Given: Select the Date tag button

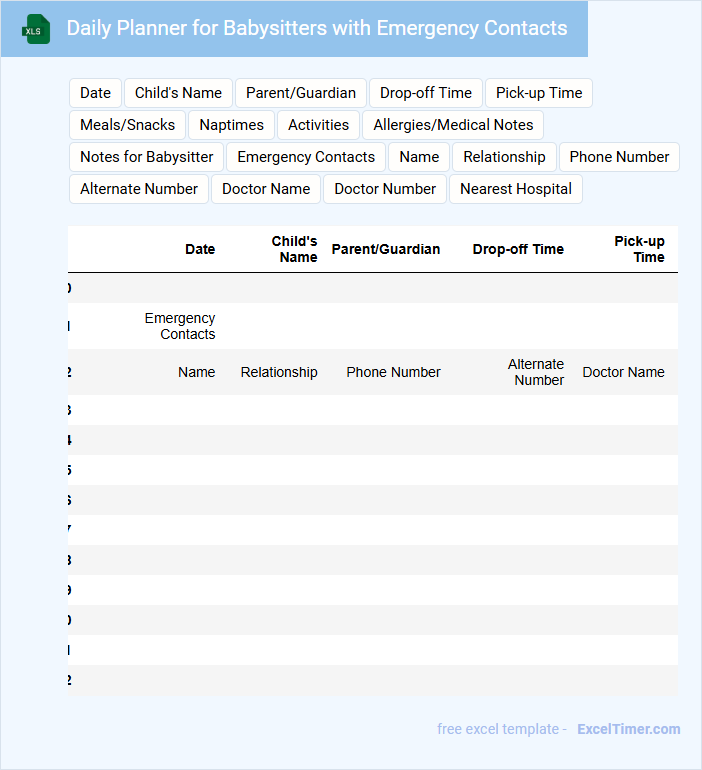Looking at the screenshot, I should (95, 93).
